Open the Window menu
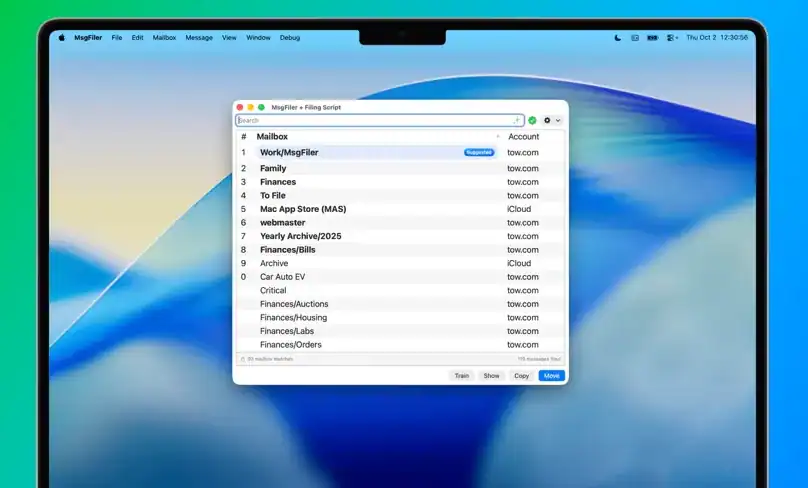 258,38
